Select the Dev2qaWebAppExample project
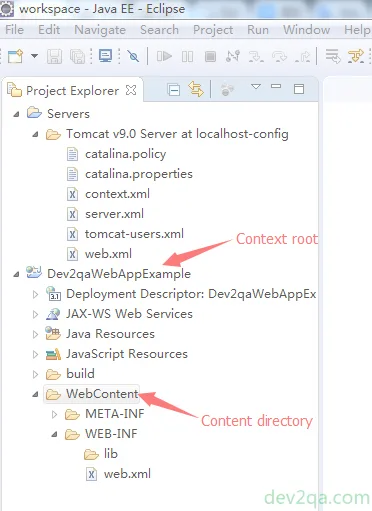372x511 pixels. click(x=119, y=274)
